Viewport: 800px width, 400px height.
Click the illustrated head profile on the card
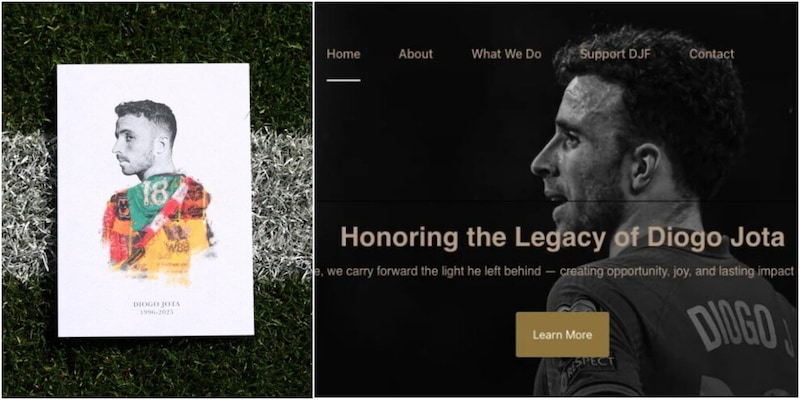144,135
